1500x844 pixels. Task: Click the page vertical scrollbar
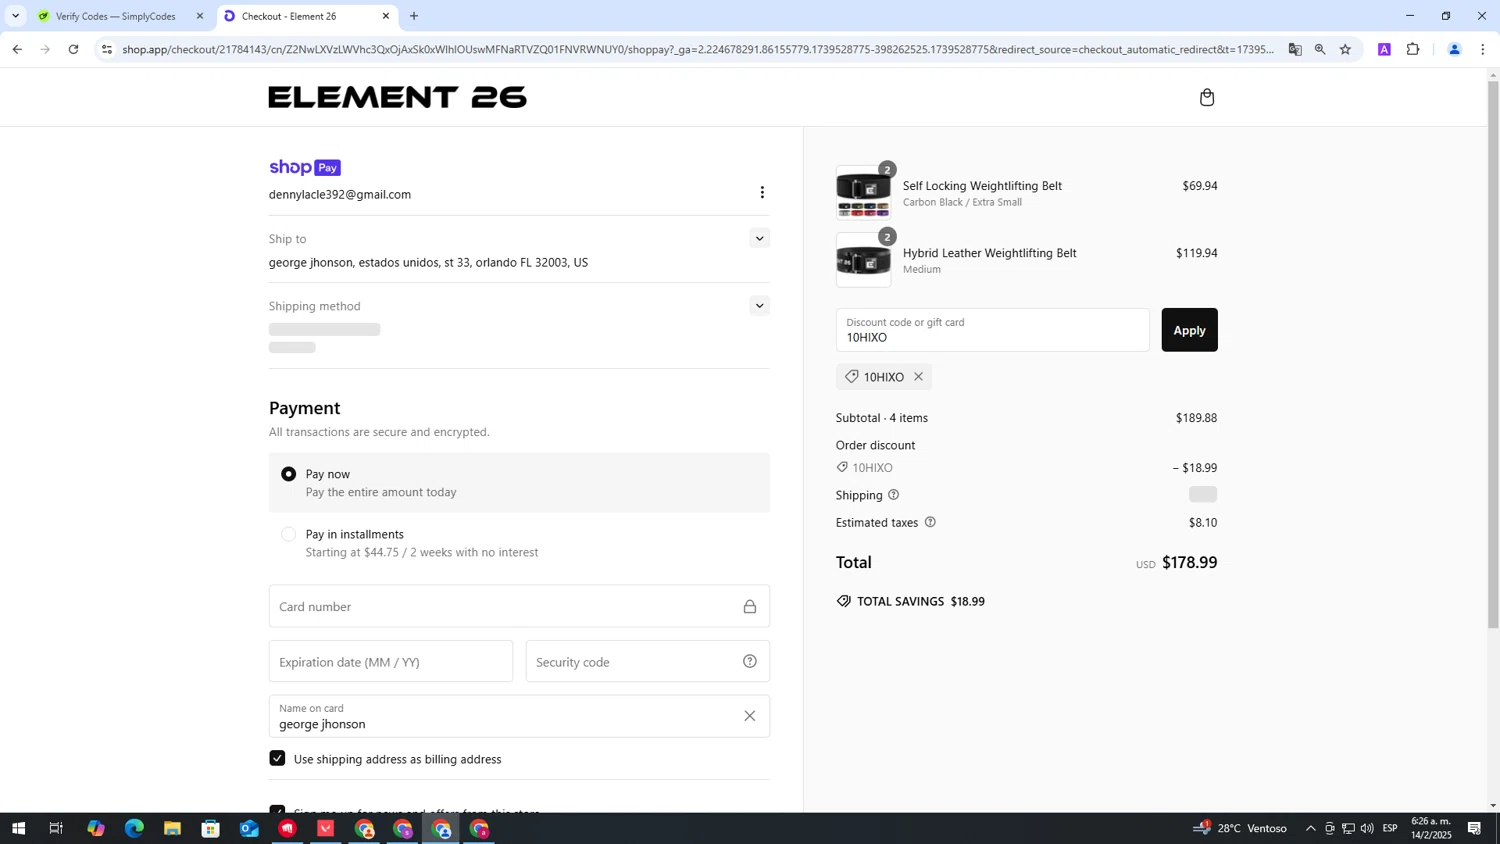(1493, 354)
